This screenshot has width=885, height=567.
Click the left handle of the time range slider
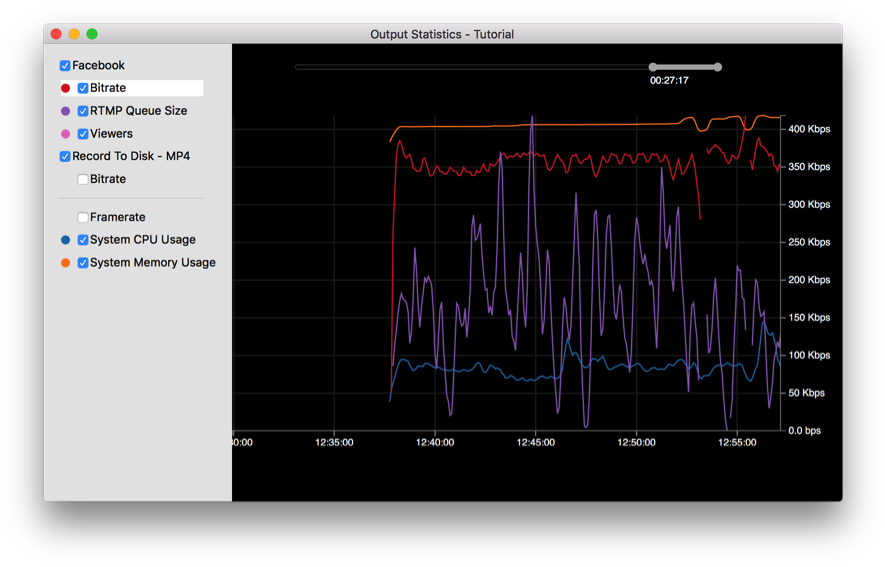(653, 67)
